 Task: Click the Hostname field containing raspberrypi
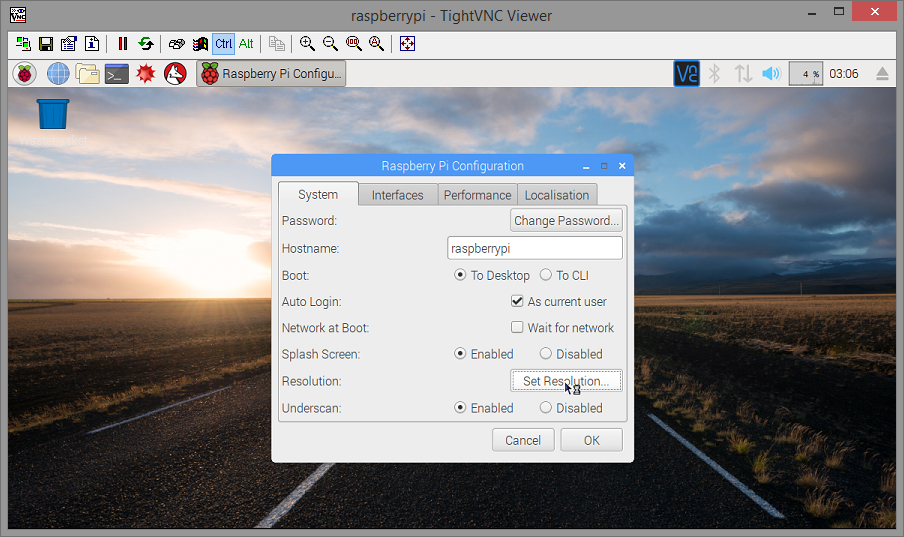tap(535, 248)
